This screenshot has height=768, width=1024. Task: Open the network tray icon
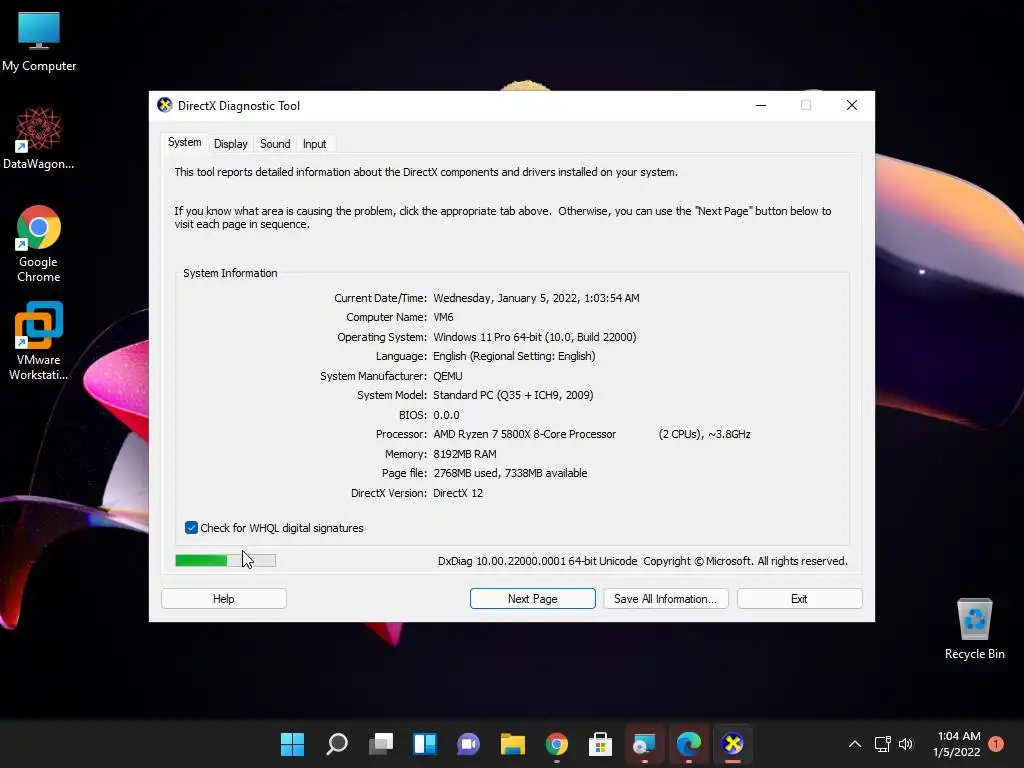(882, 744)
